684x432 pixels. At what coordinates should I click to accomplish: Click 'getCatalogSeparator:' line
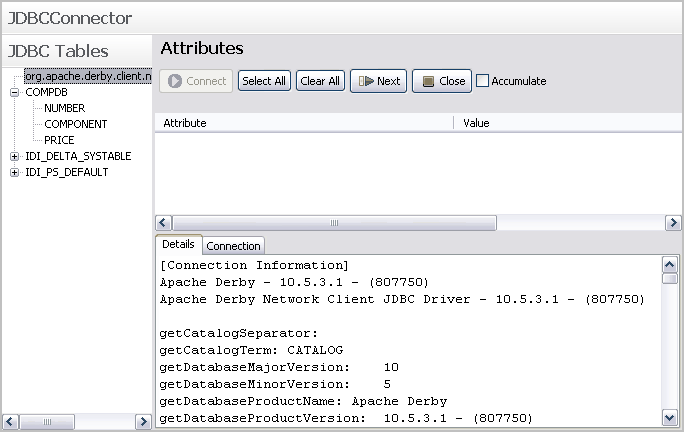[239, 333]
